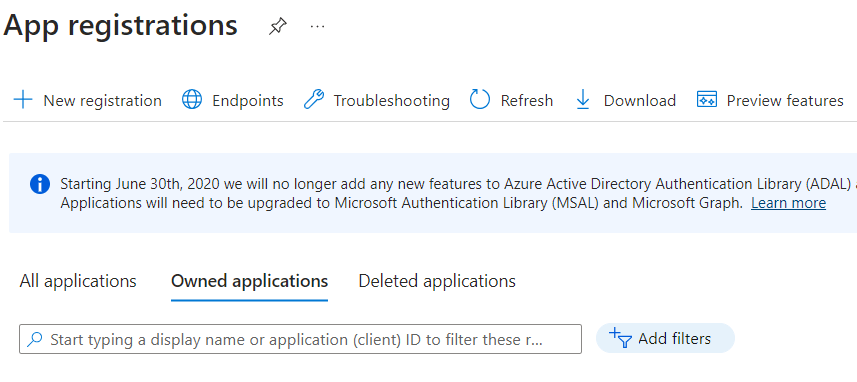Screen dimensions: 857x382
Task: Click the globe Endpoints icon
Action: pyautogui.click(x=192, y=100)
